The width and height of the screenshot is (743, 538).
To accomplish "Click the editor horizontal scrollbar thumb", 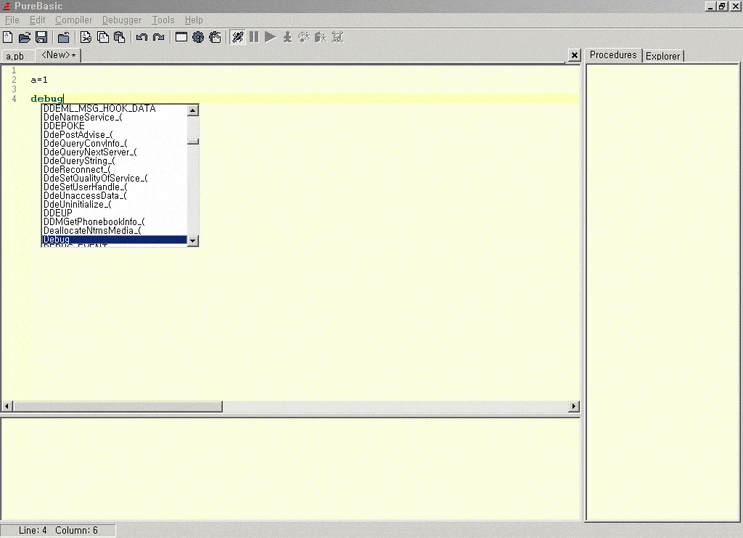I will point(118,406).
